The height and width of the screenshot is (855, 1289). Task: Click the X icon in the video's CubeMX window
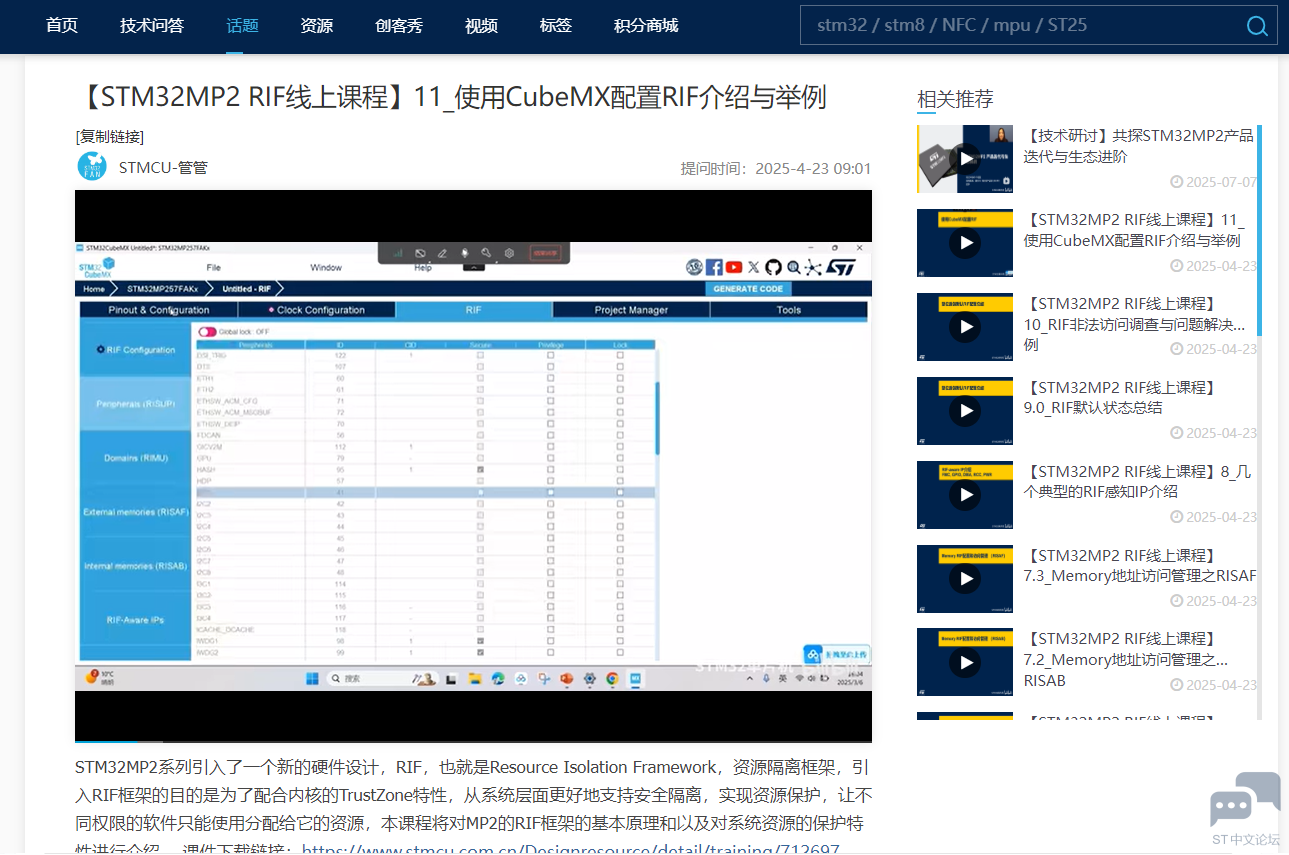tap(753, 267)
